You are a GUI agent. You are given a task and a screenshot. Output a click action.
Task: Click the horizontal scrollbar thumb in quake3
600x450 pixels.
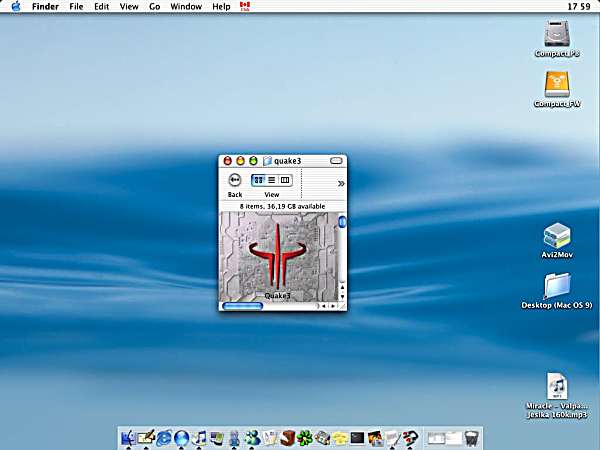[x=242, y=306]
